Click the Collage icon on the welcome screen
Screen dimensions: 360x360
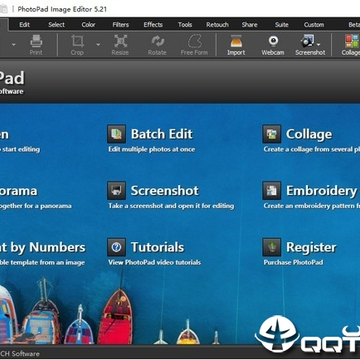[272, 134]
